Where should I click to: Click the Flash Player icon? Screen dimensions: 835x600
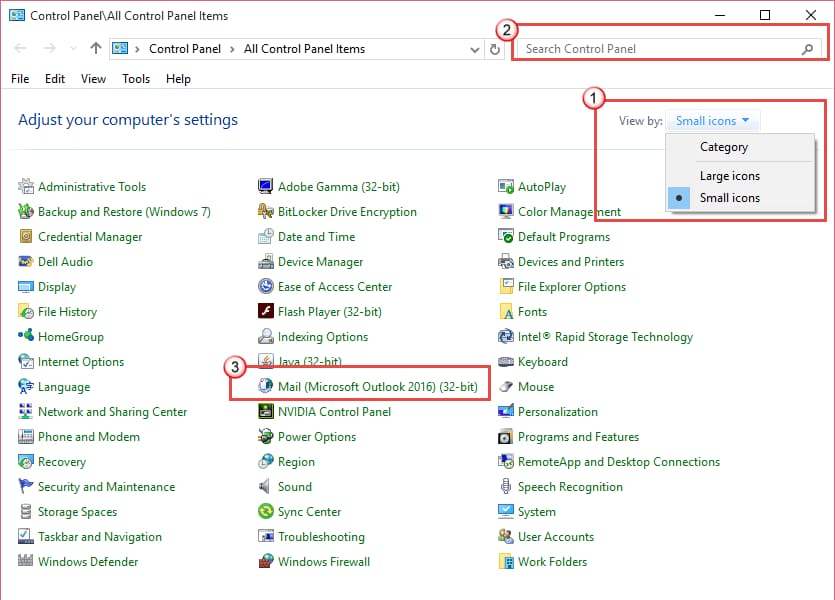[266, 312]
